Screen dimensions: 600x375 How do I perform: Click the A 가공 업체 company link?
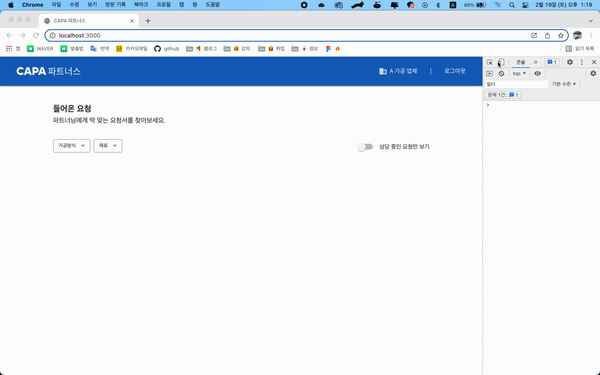point(398,71)
